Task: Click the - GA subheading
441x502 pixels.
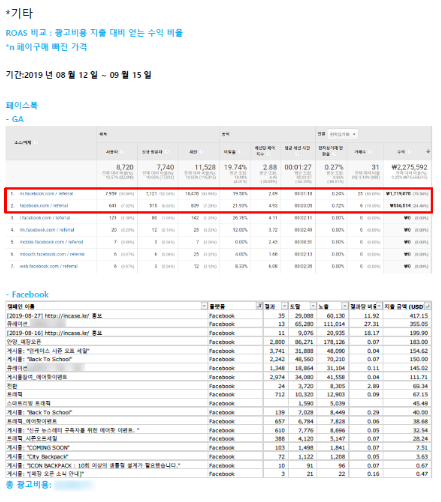Action: click(x=15, y=119)
